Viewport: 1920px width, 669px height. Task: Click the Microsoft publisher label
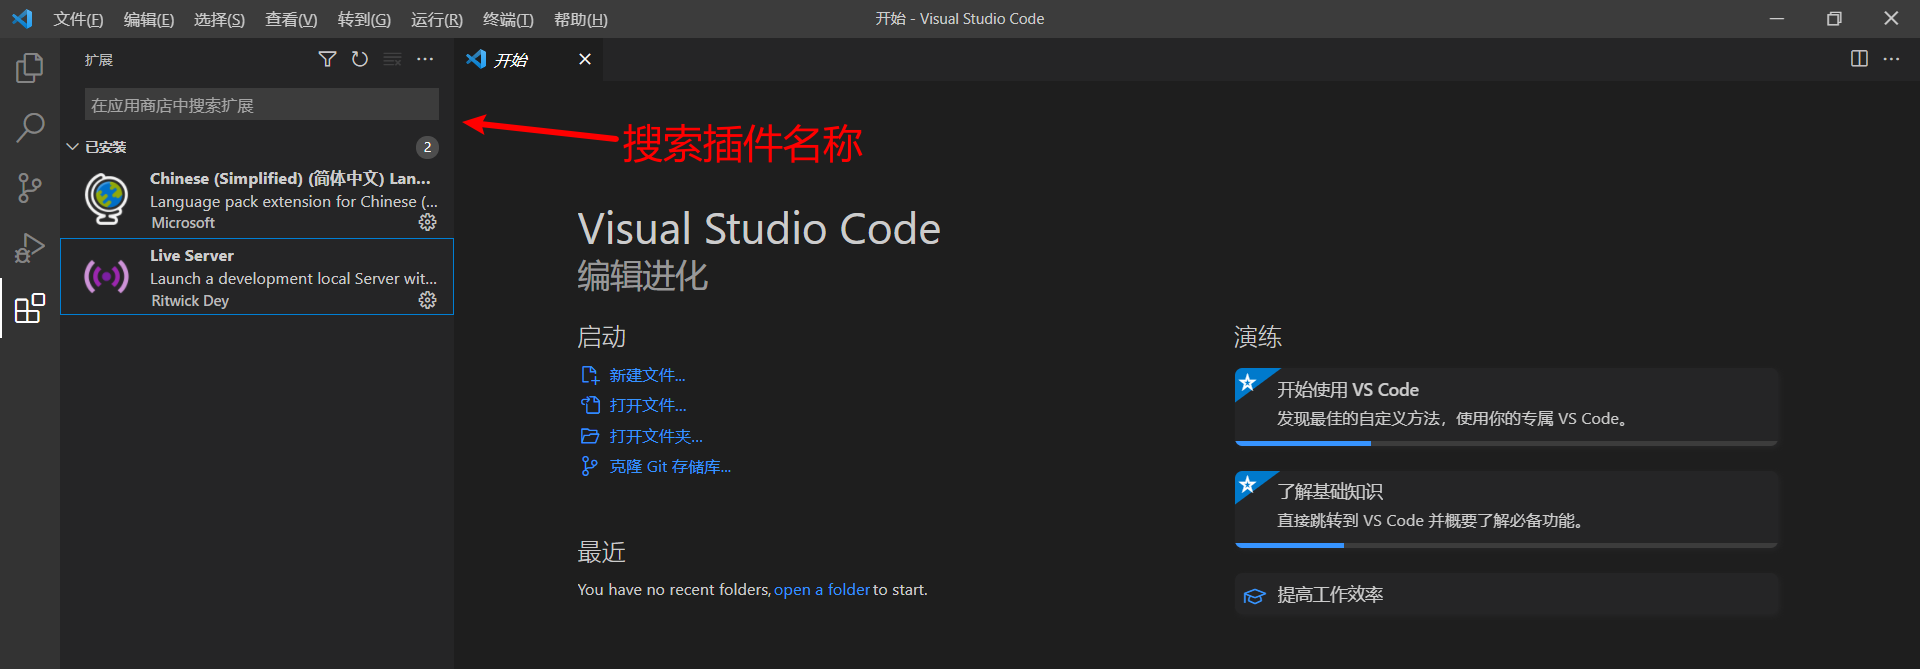pyautogui.click(x=183, y=223)
